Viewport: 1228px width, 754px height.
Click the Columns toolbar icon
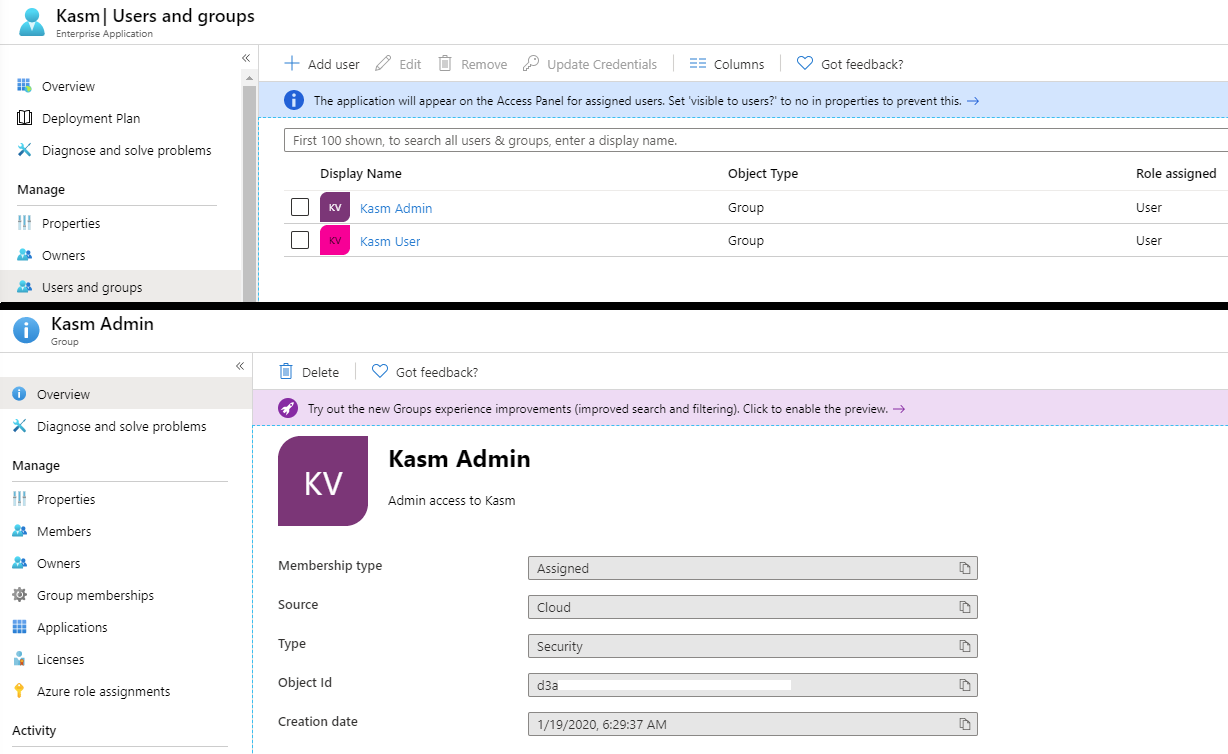[698, 64]
